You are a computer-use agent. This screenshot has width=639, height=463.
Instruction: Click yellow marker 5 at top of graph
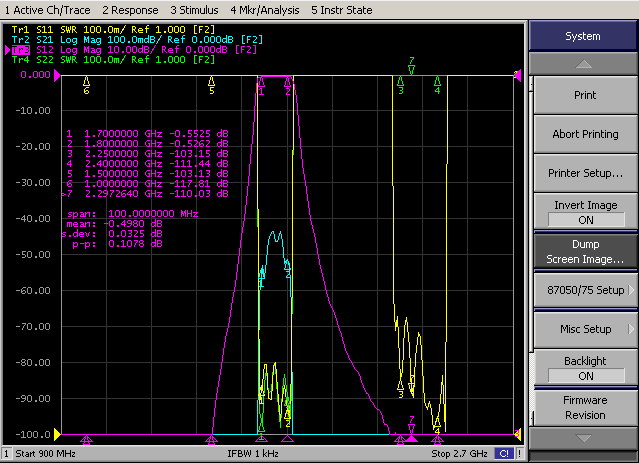[x=212, y=85]
